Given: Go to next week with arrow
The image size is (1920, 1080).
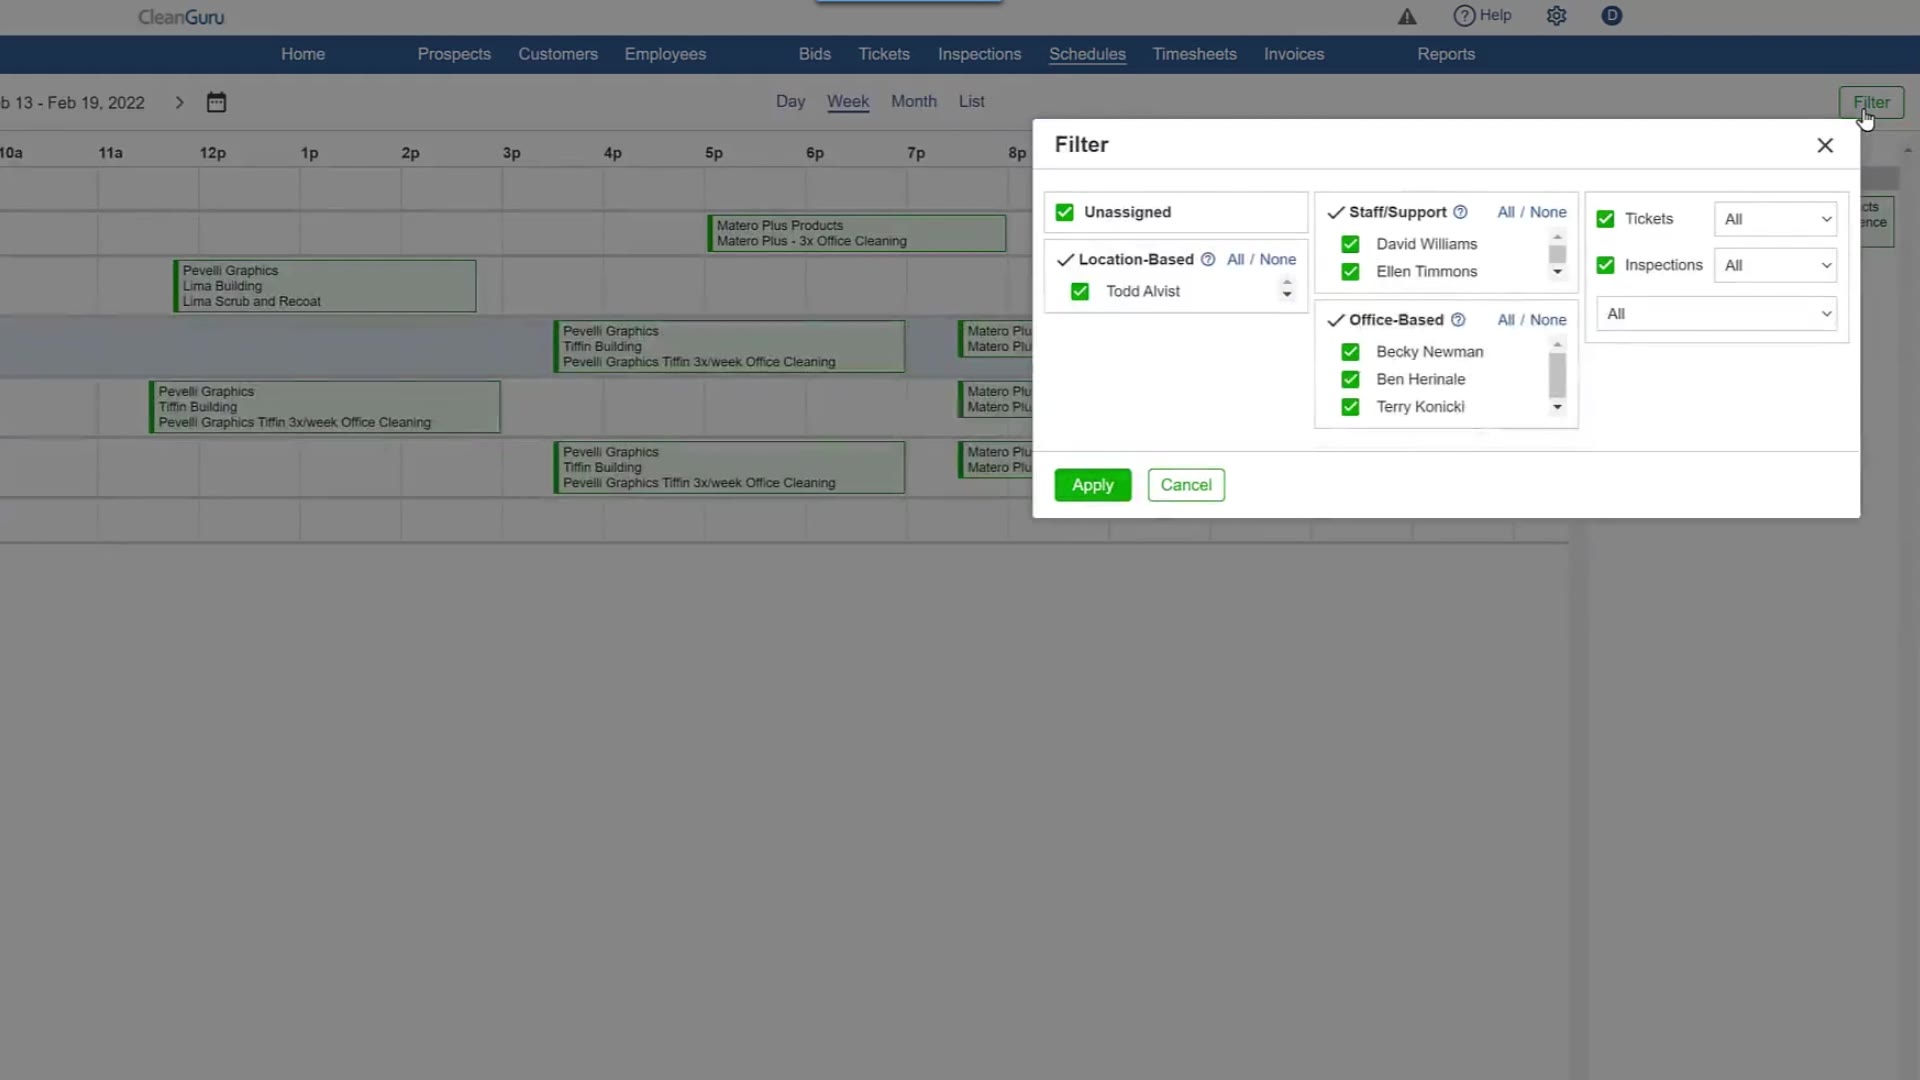Looking at the screenshot, I should tap(179, 102).
